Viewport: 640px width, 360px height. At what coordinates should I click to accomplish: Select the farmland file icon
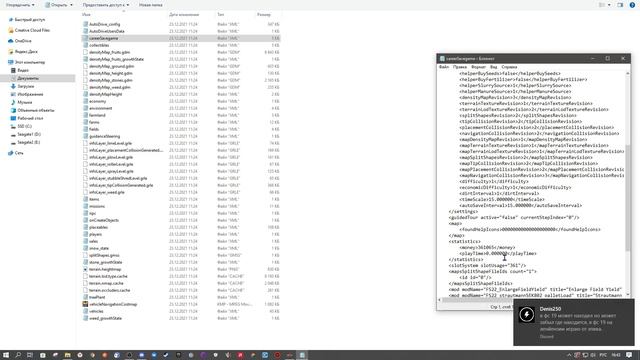(85, 115)
